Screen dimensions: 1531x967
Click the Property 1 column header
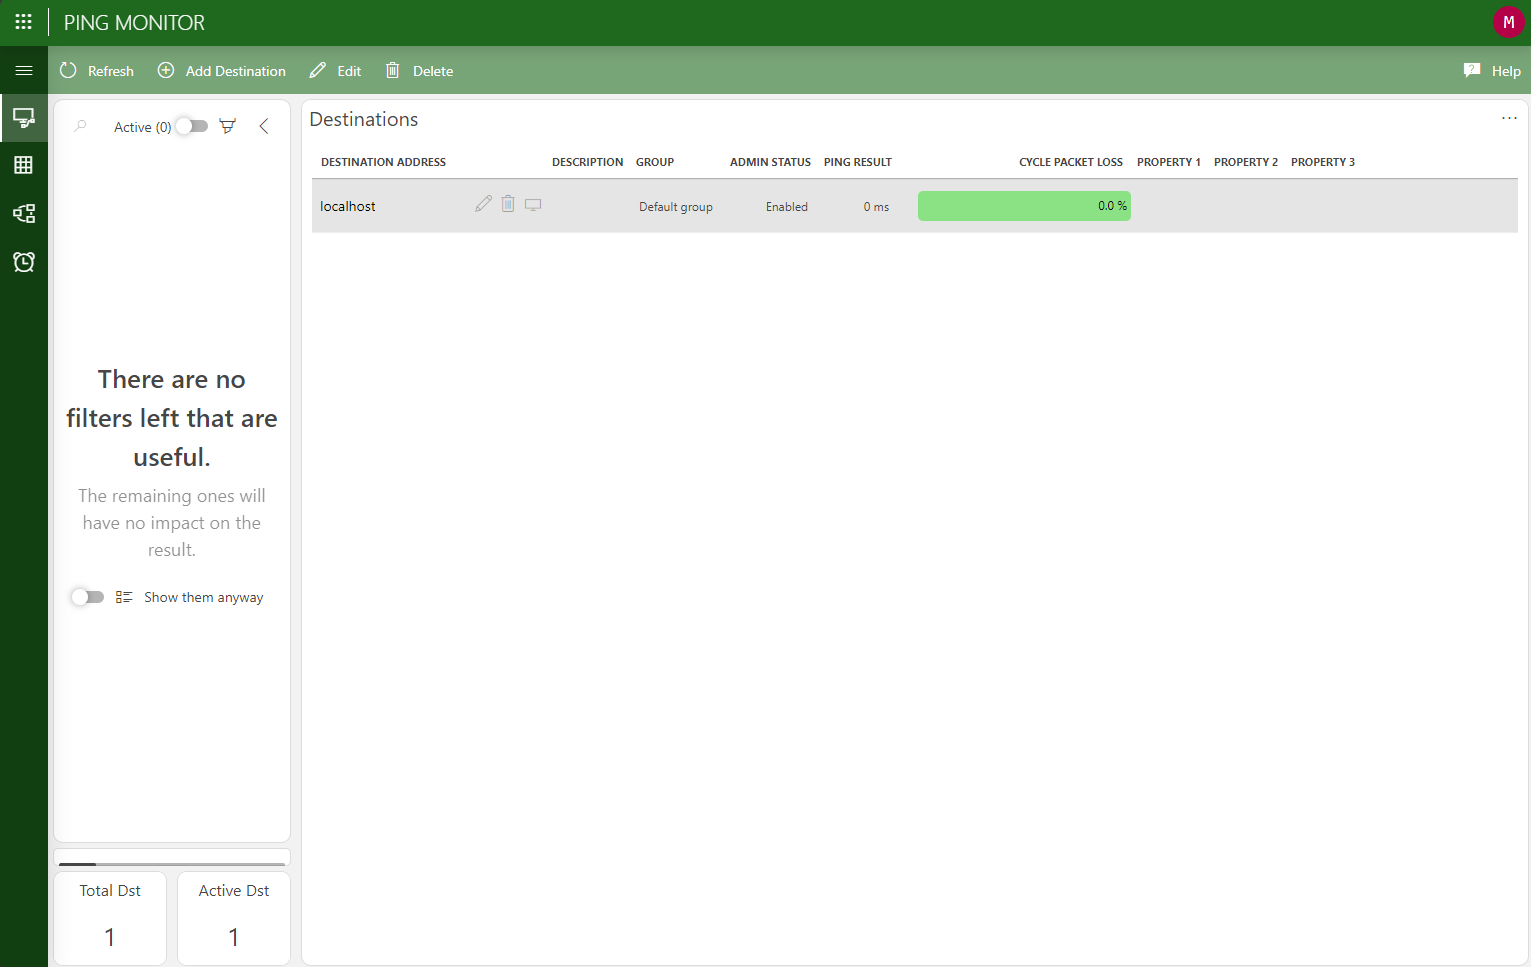[x=1169, y=162]
